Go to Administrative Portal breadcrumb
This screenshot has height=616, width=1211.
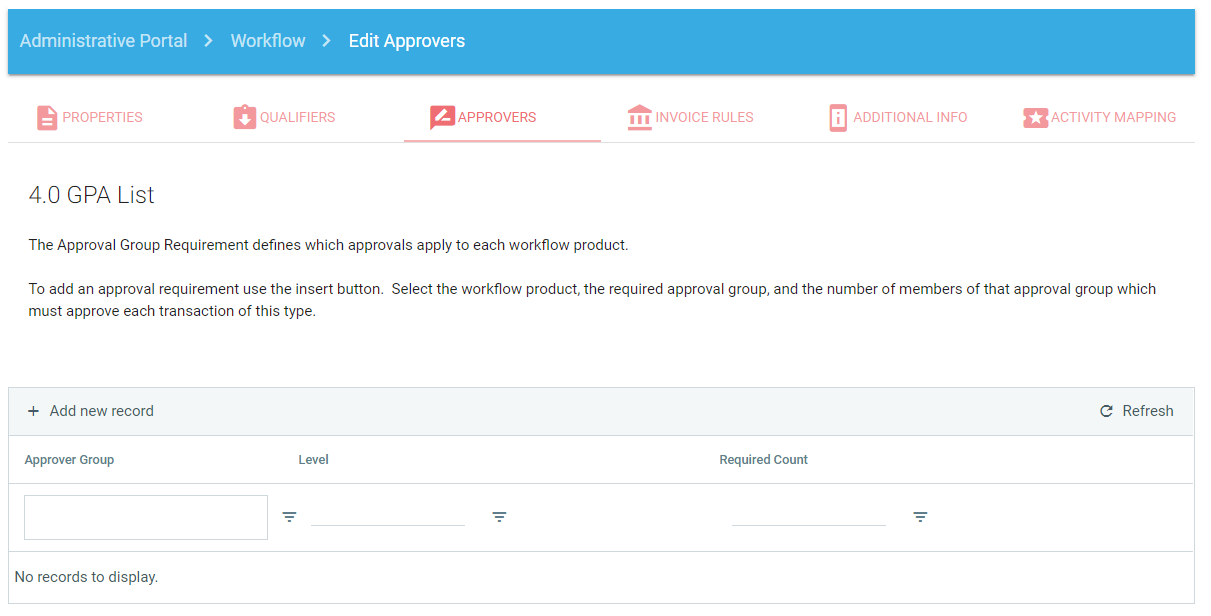tap(103, 41)
